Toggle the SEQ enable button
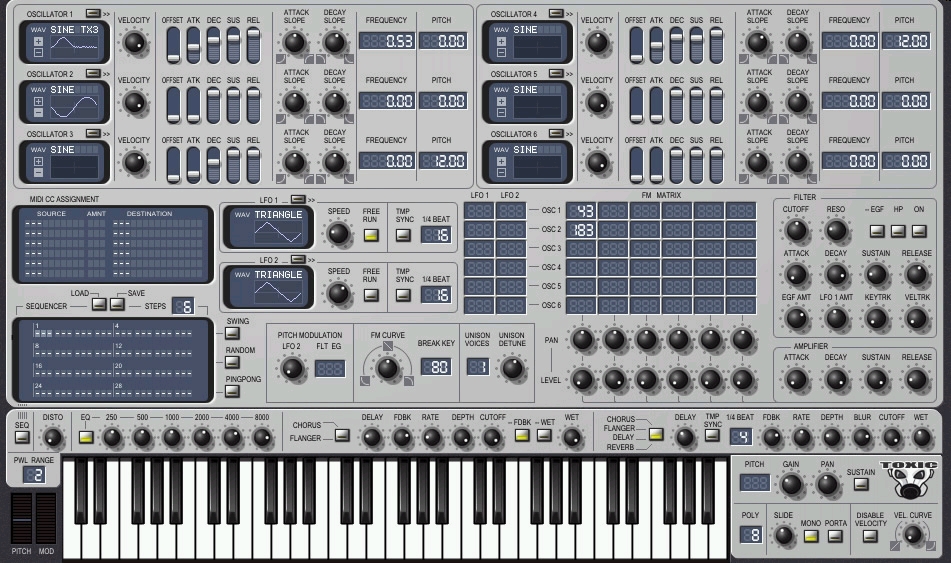This screenshot has width=951, height=563. pos(22,436)
